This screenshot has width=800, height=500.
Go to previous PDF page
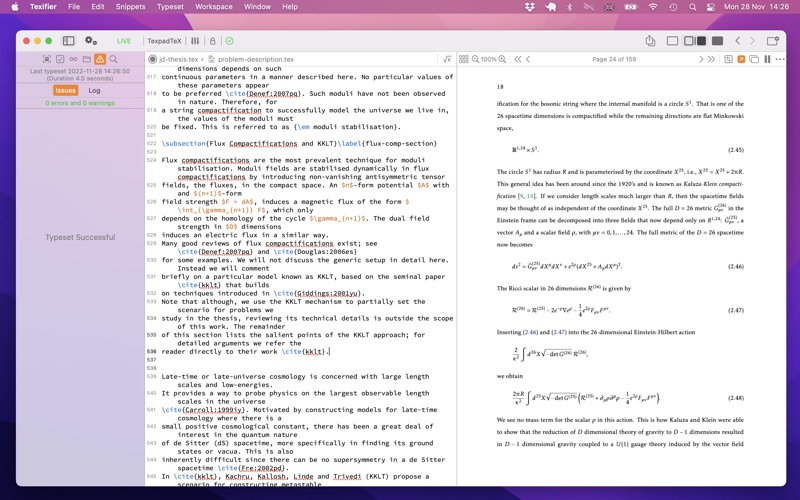(x=528, y=59)
